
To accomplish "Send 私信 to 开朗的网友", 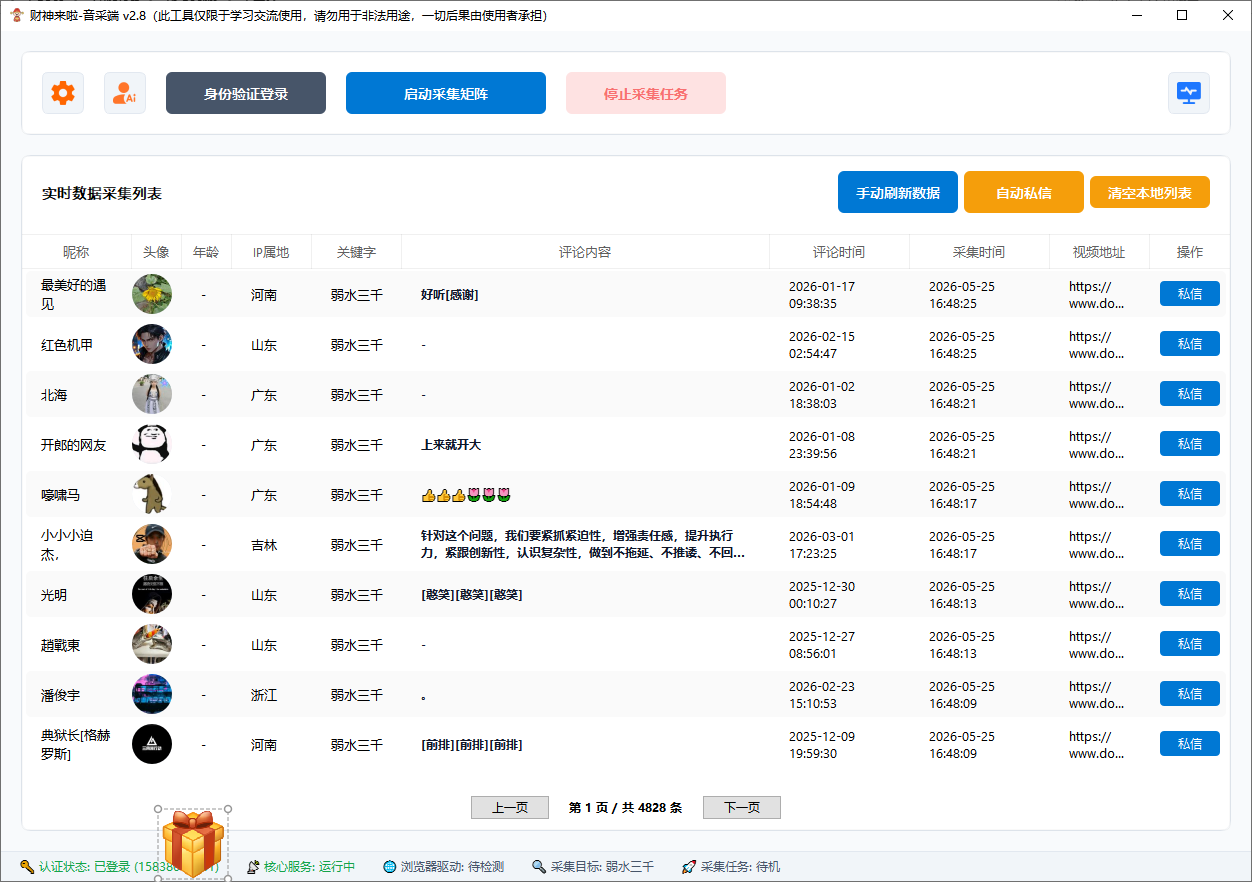I will [x=1190, y=443].
